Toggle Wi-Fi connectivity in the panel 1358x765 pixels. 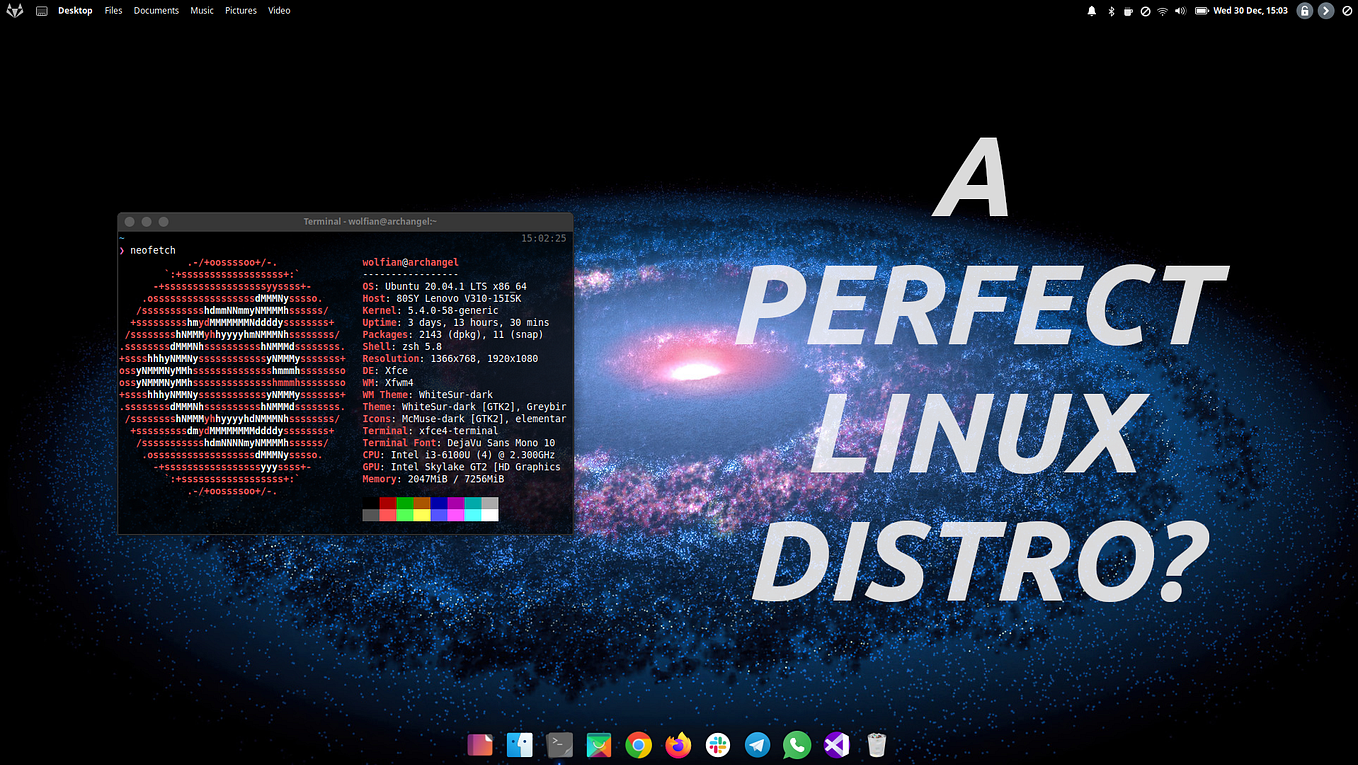coord(1161,10)
